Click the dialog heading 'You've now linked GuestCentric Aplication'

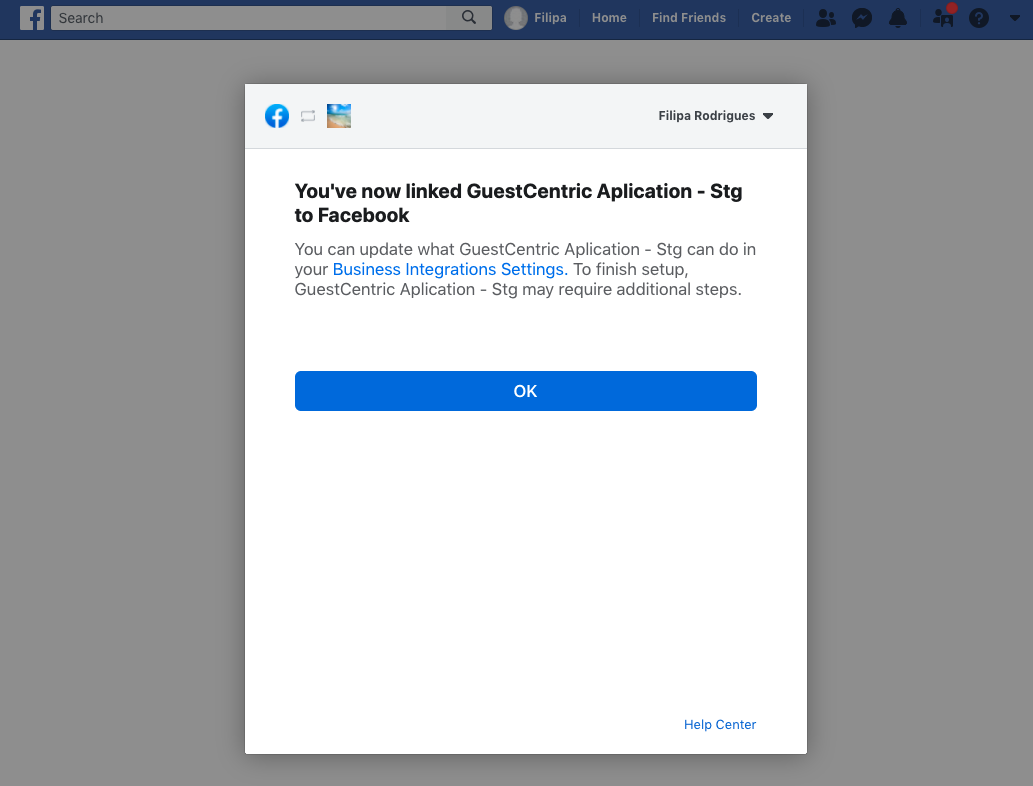[518, 203]
